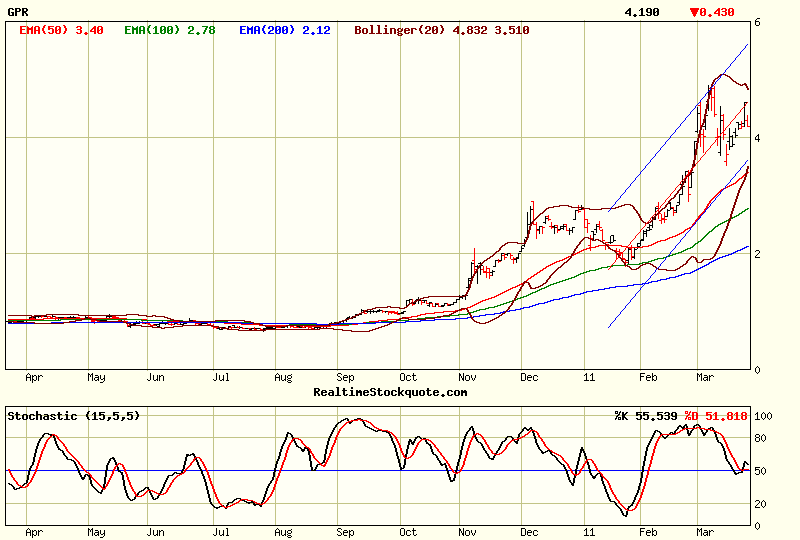The image size is (800, 540).
Task: Click the GPR ticker symbol
Action: coord(18,12)
